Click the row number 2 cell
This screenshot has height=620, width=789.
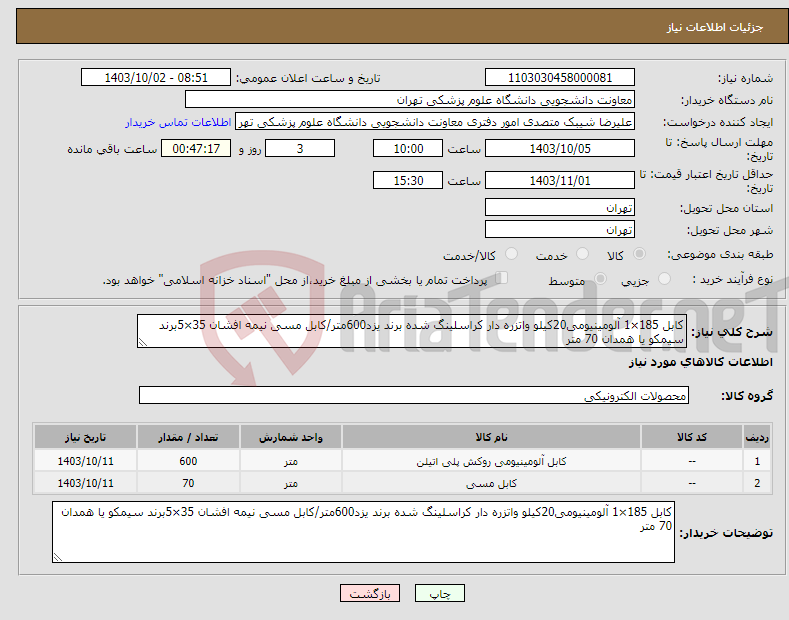[x=757, y=483]
